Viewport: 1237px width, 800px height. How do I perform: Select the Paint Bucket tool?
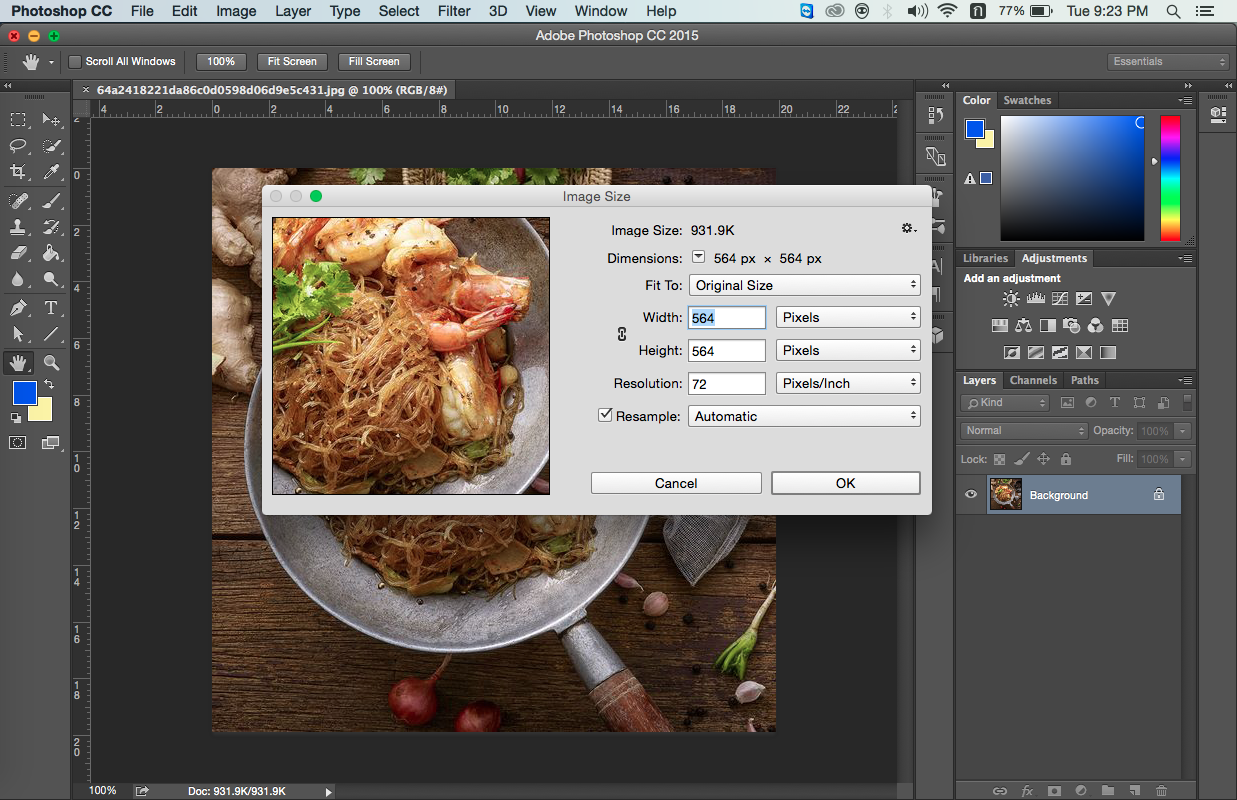point(51,253)
